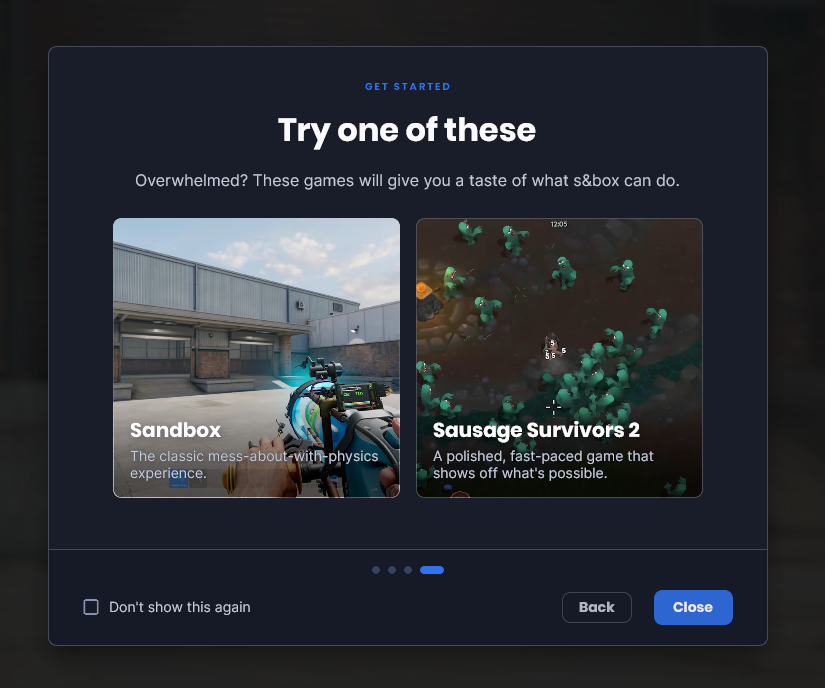Open the Sandbox game card
This screenshot has width=825, height=688.
tap(256, 358)
